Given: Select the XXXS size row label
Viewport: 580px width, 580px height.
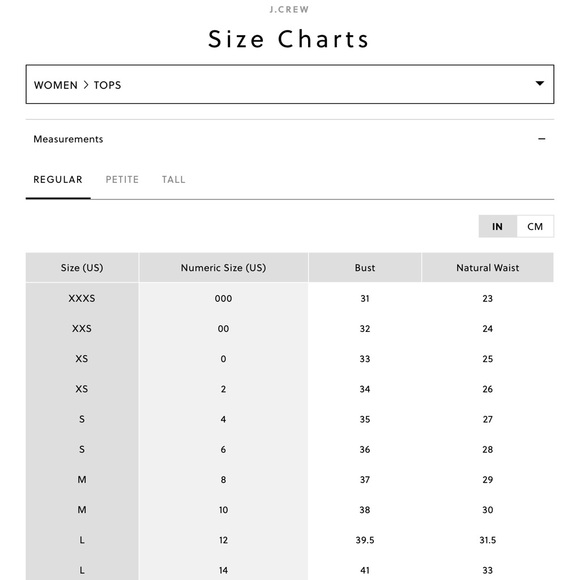Looking at the screenshot, I should tap(82, 299).
